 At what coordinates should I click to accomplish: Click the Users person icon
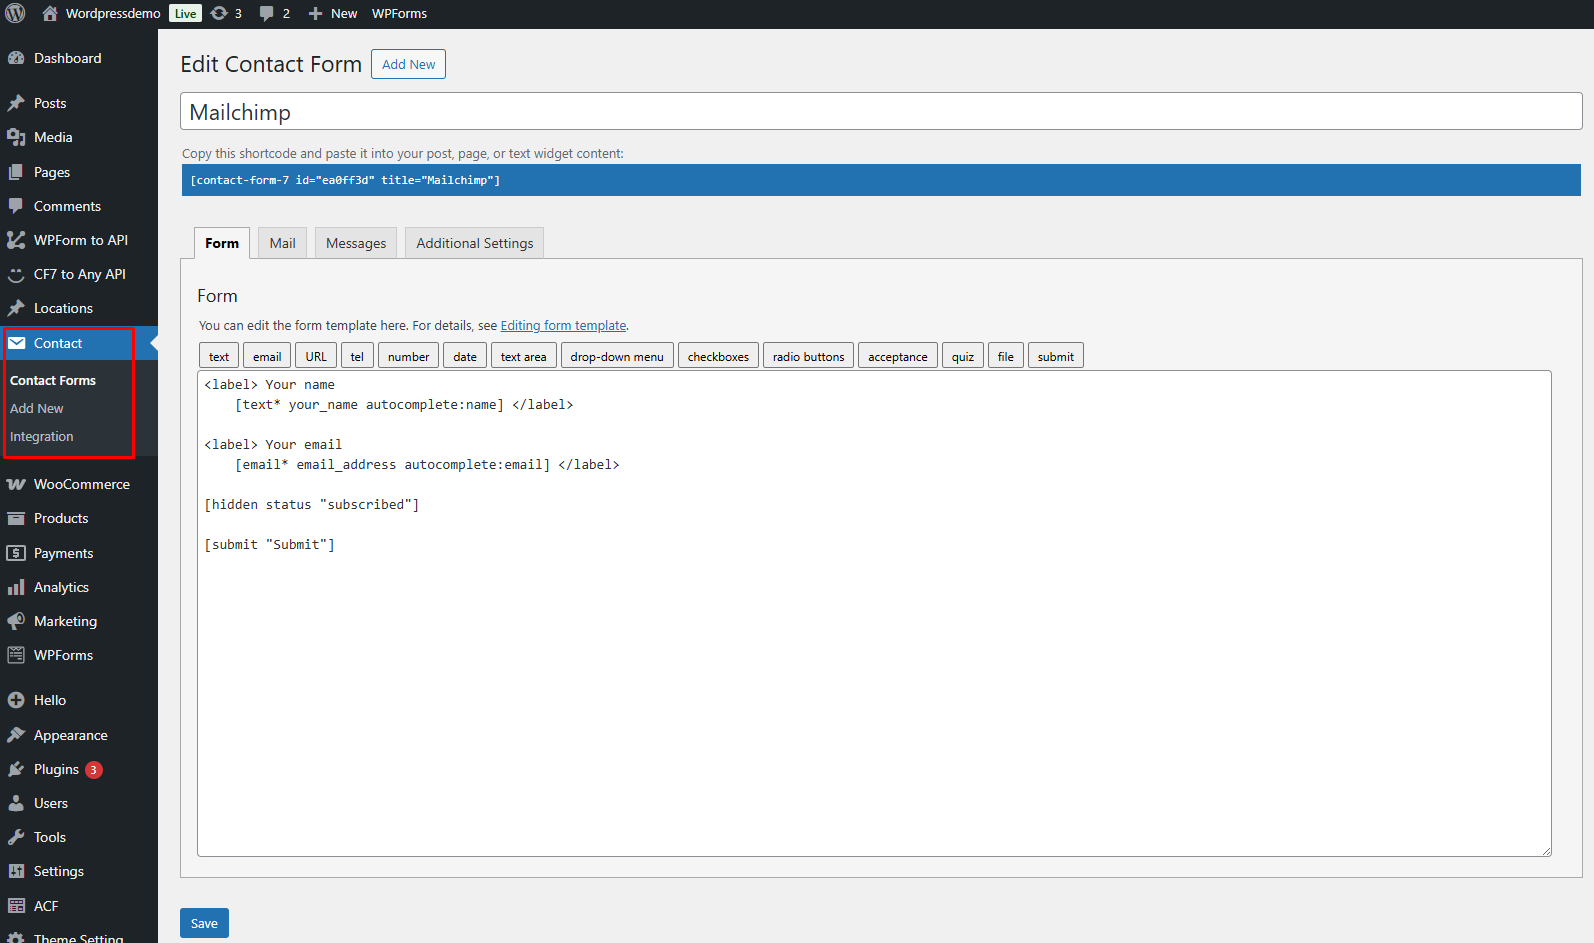pos(16,803)
